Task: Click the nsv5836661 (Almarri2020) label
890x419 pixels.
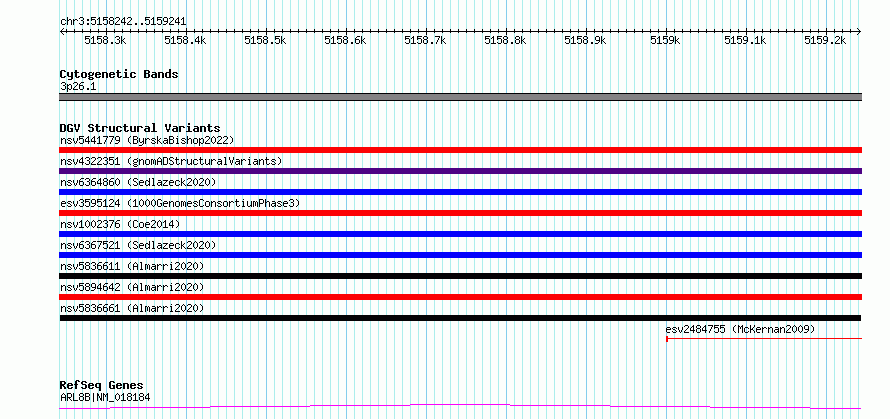Action: (x=132, y=308)
